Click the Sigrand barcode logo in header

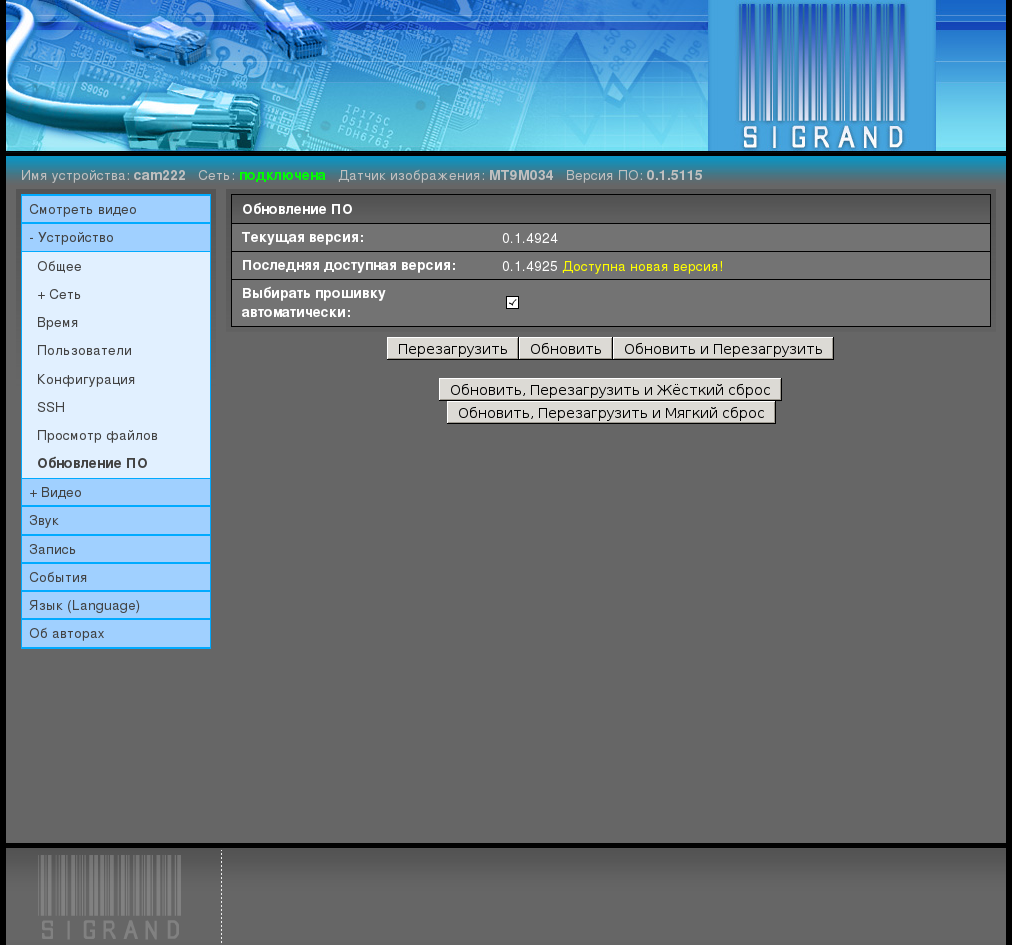[822, 76]
